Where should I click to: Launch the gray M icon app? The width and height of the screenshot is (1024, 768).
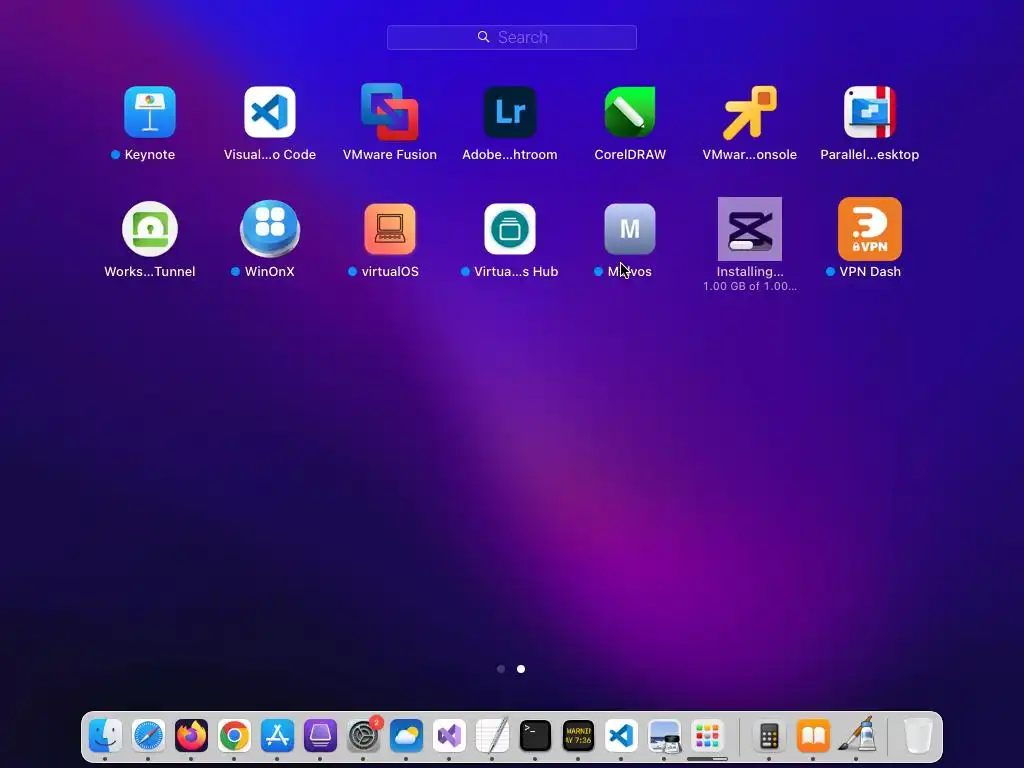point(630,229)
